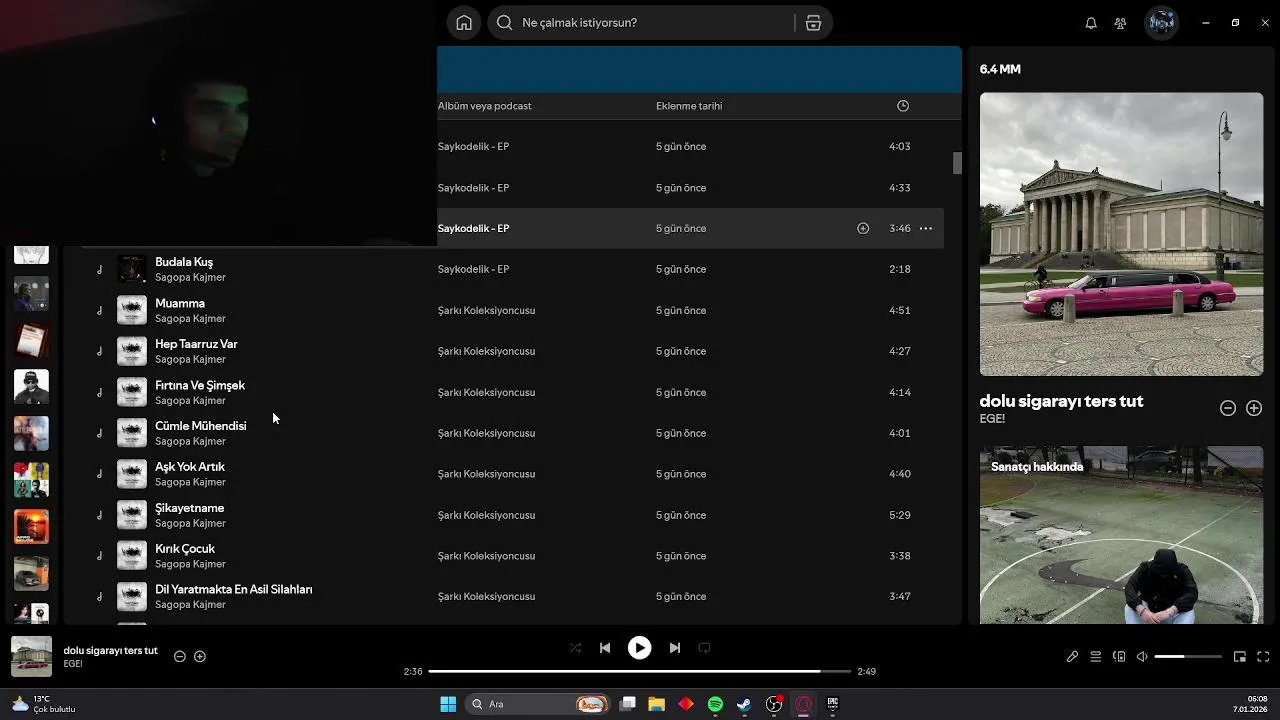Go to the Spotify Home icon
The height and width of the screenshot is (720, 1280).
click(464, 23)
